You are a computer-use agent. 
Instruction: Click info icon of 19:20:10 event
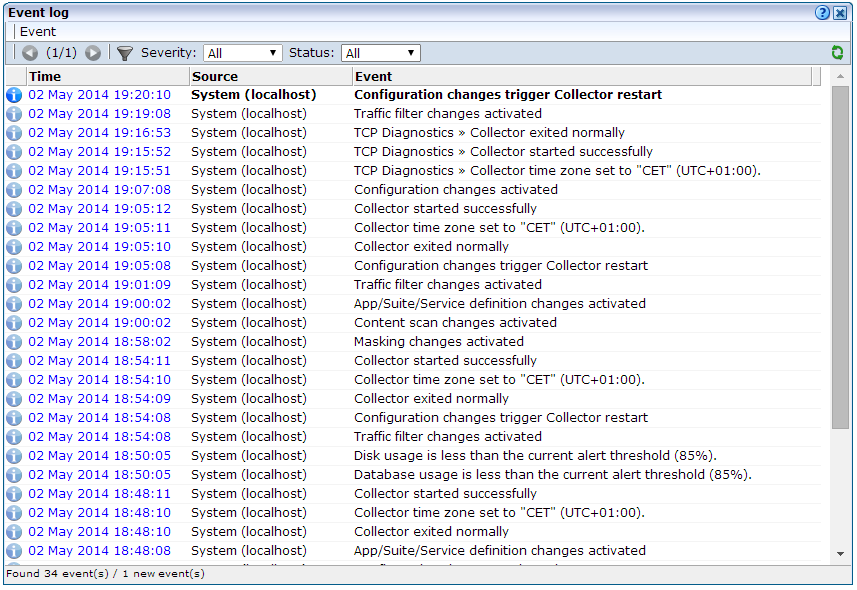14,95
